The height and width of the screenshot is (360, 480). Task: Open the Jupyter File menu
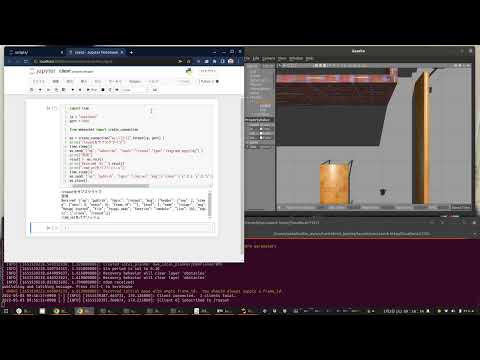click(39, 81)
